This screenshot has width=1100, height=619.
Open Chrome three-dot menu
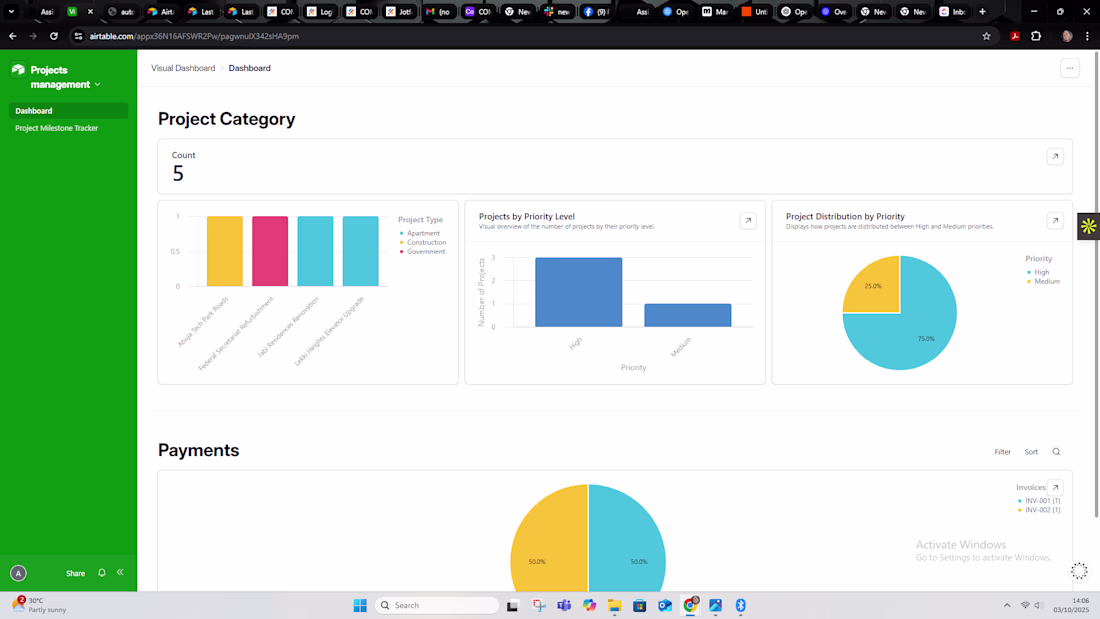tap(1087, 36)
